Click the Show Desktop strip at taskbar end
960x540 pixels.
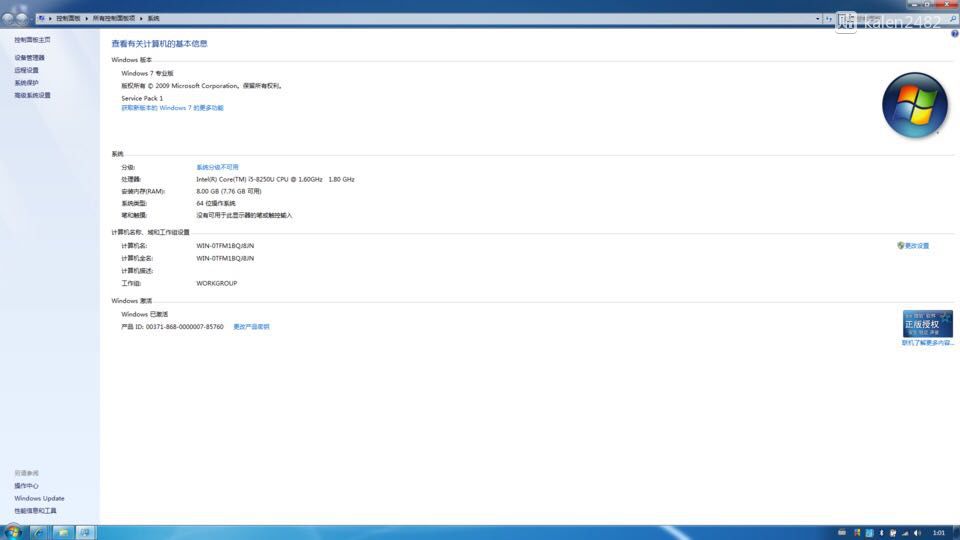(x=956, y=533)
